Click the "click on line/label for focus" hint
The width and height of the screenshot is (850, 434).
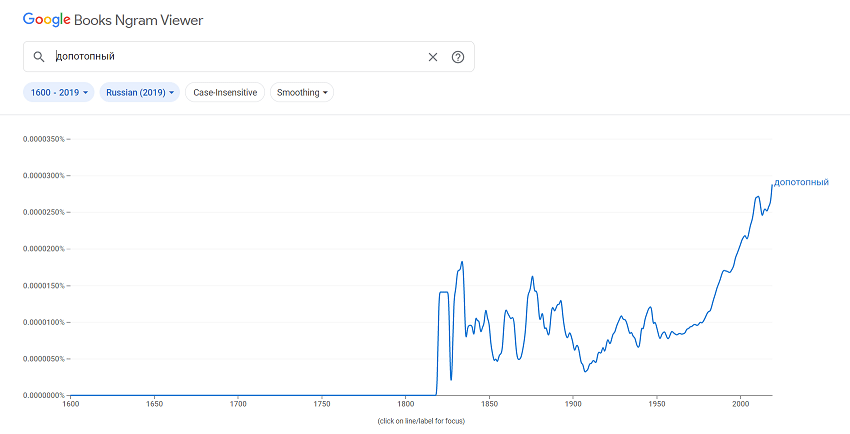(421, 421)
